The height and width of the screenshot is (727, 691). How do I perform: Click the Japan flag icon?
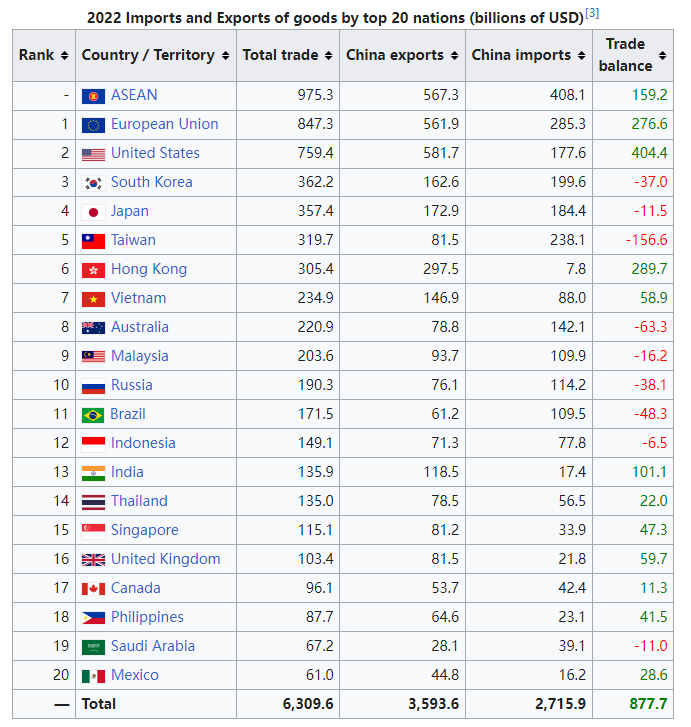point(93,212)
